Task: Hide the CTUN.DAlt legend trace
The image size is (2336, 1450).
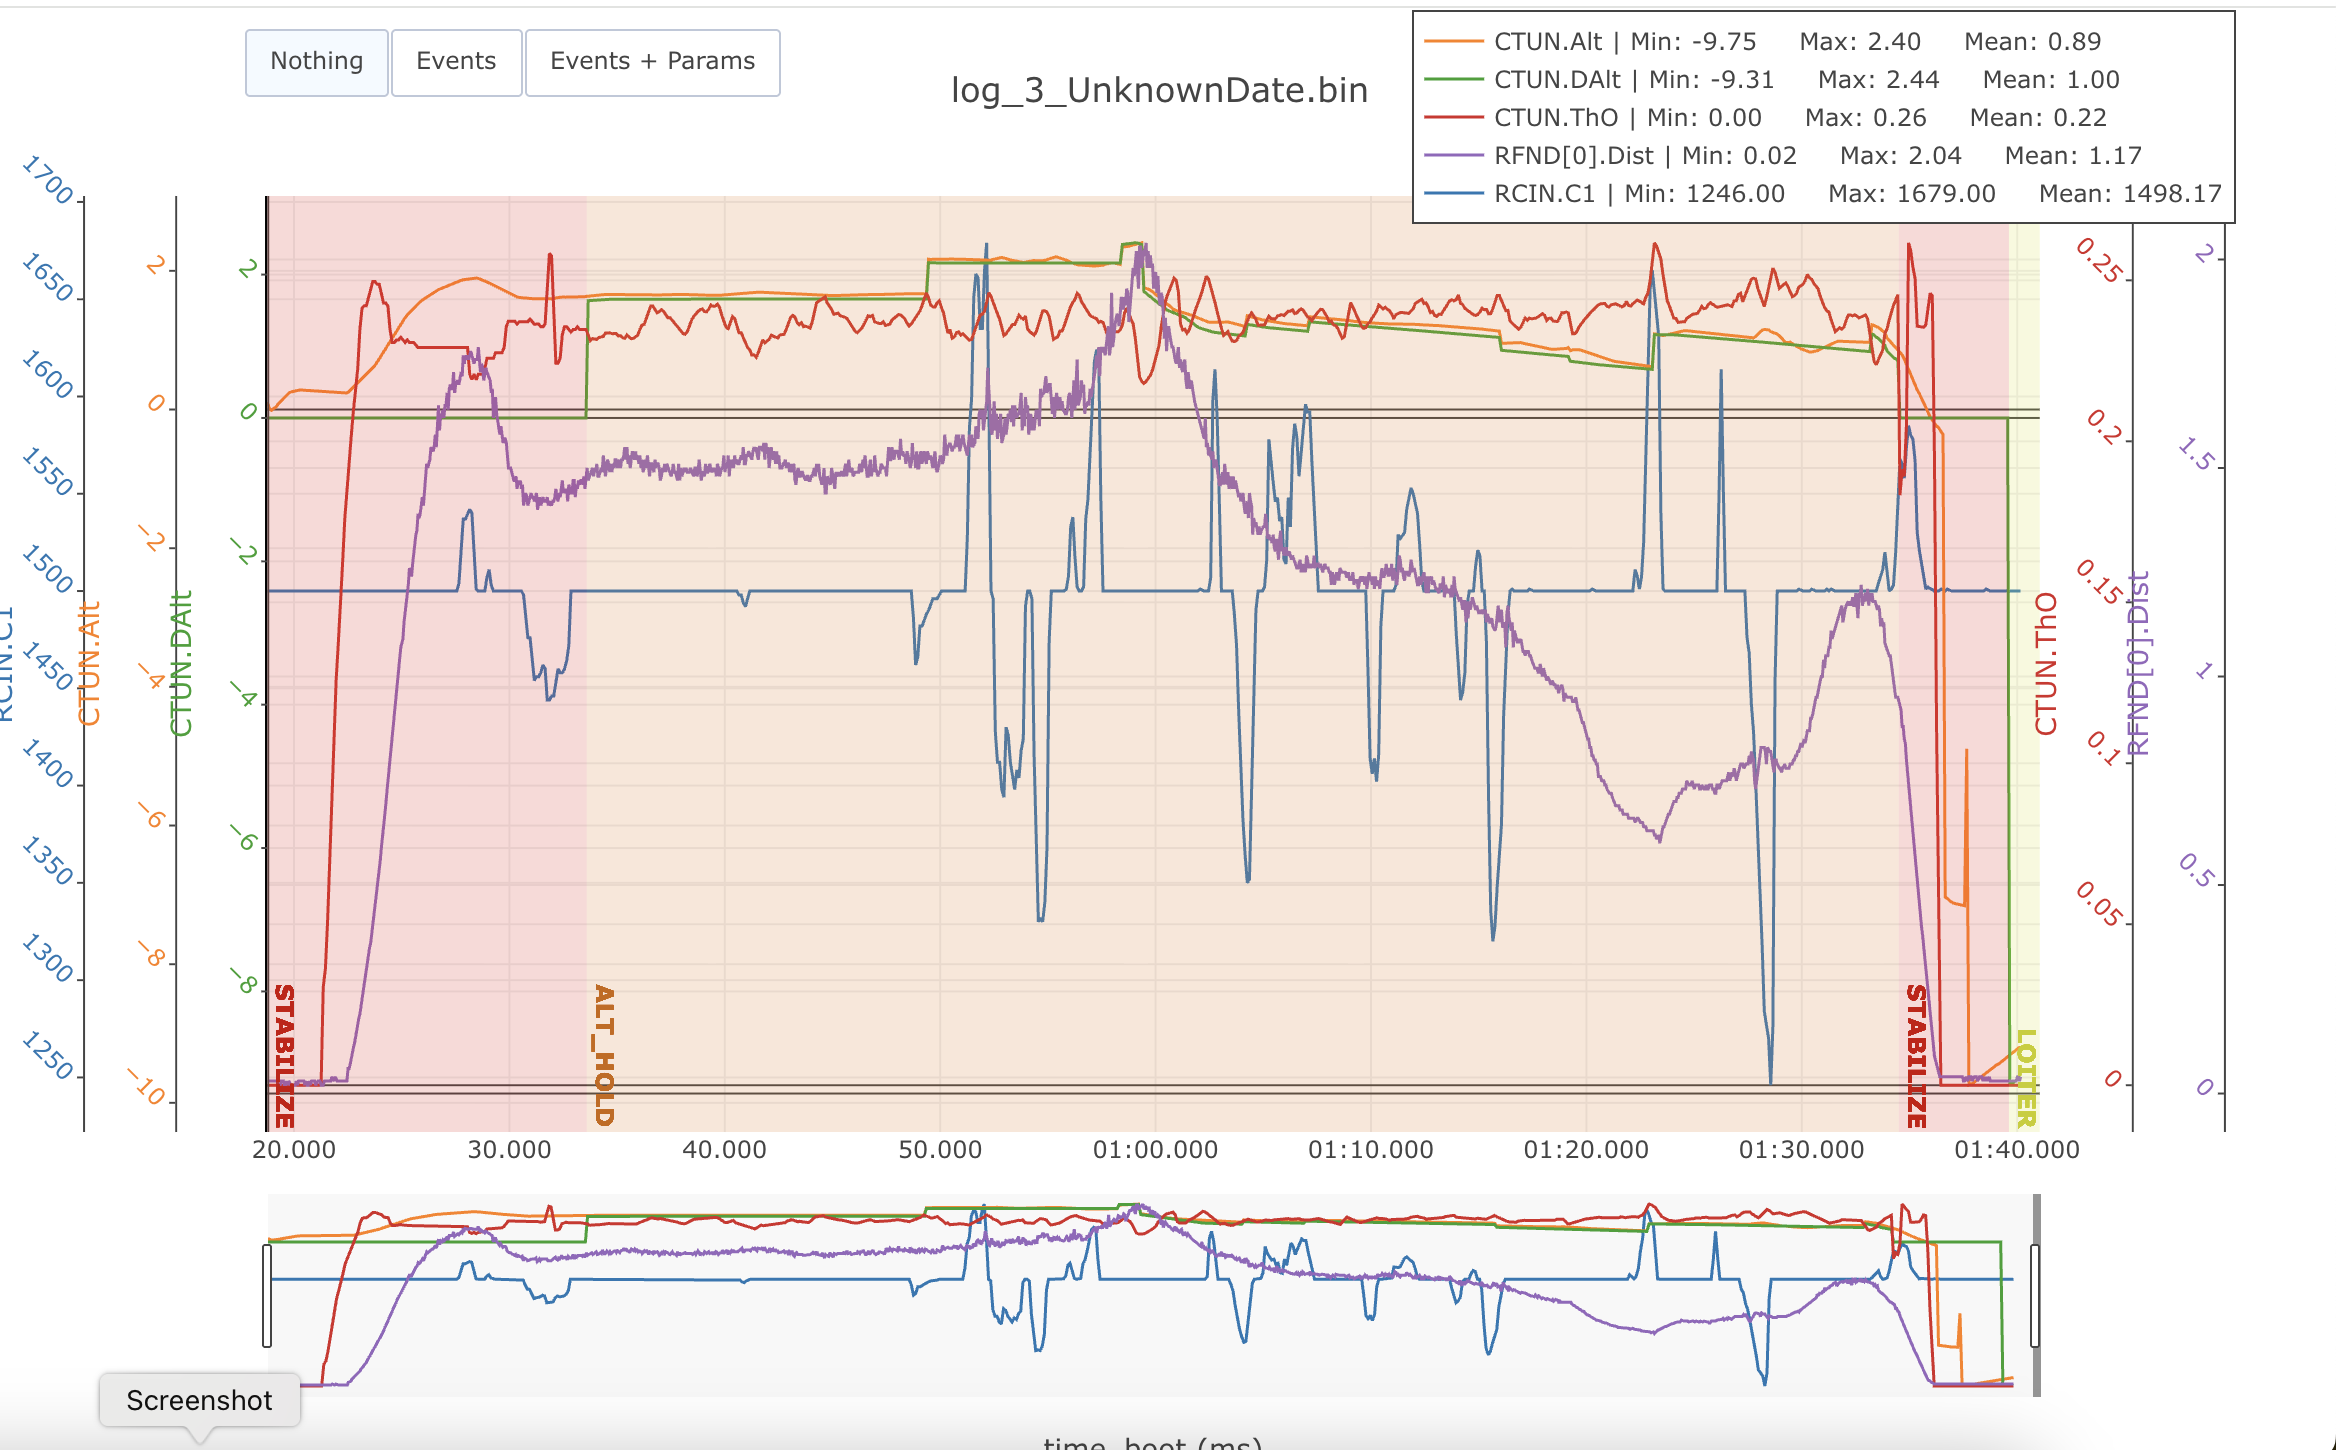Action: [1556, 80]
